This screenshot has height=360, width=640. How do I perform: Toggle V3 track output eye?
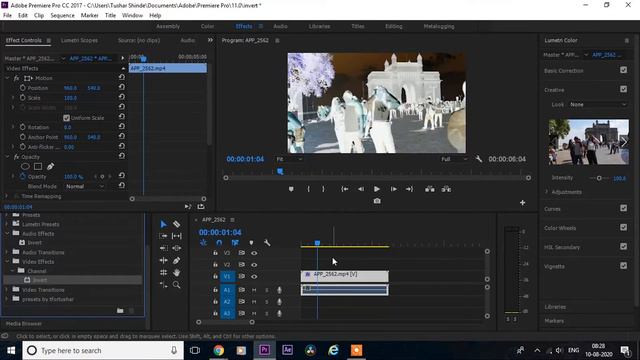(x=254, y=253)
